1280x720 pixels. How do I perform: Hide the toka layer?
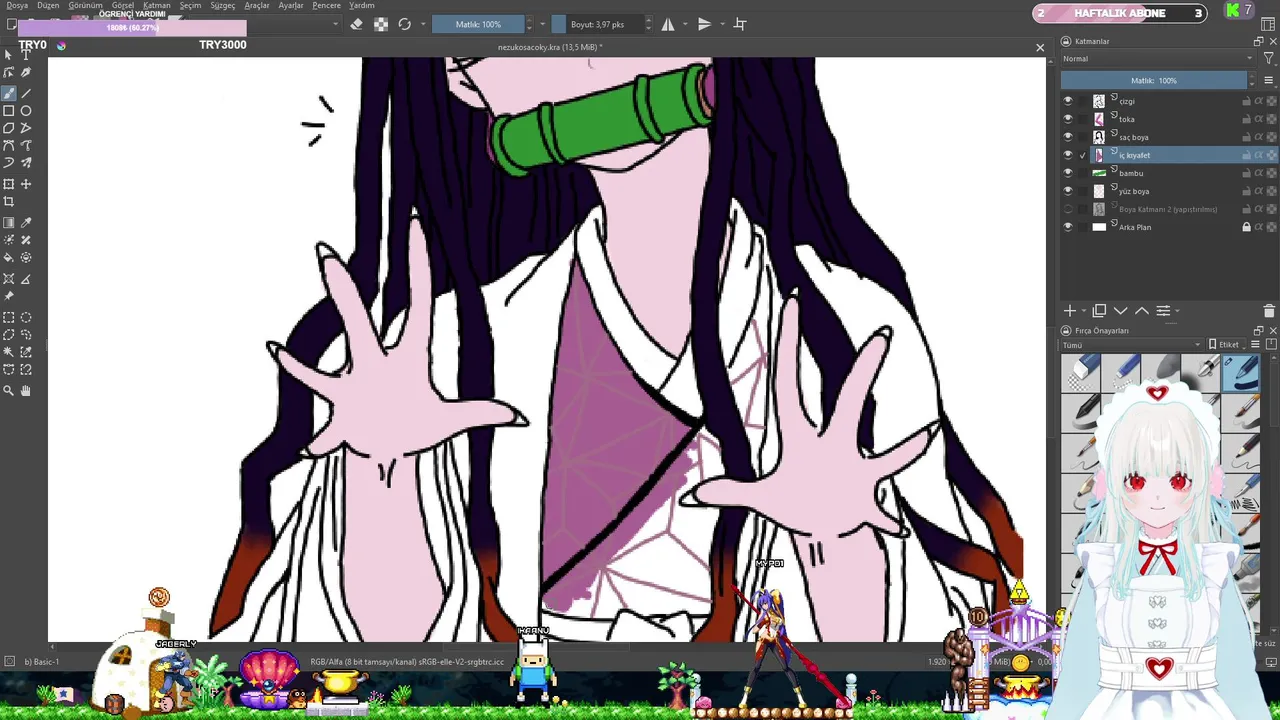coord(1067,119)
